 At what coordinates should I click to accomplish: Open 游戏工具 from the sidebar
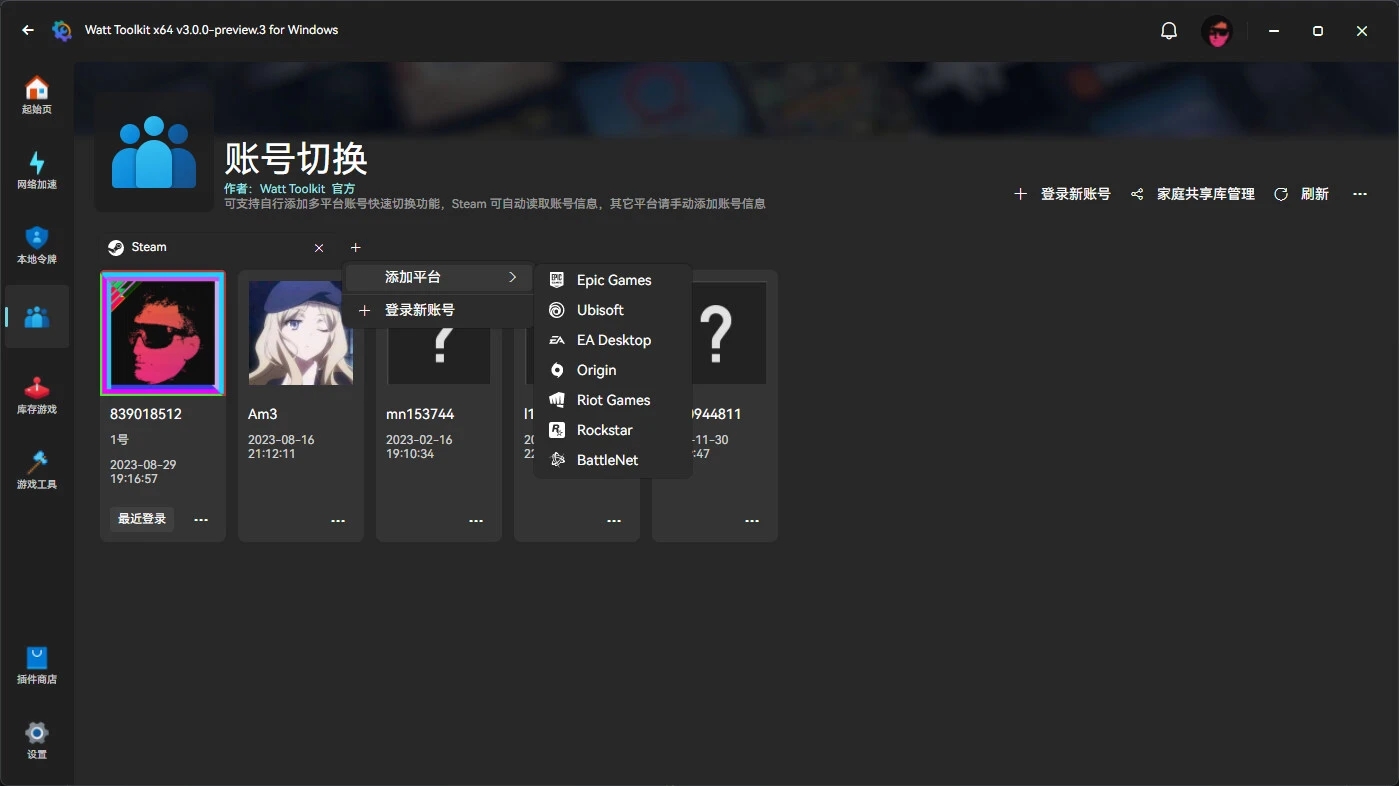point(36,468)
